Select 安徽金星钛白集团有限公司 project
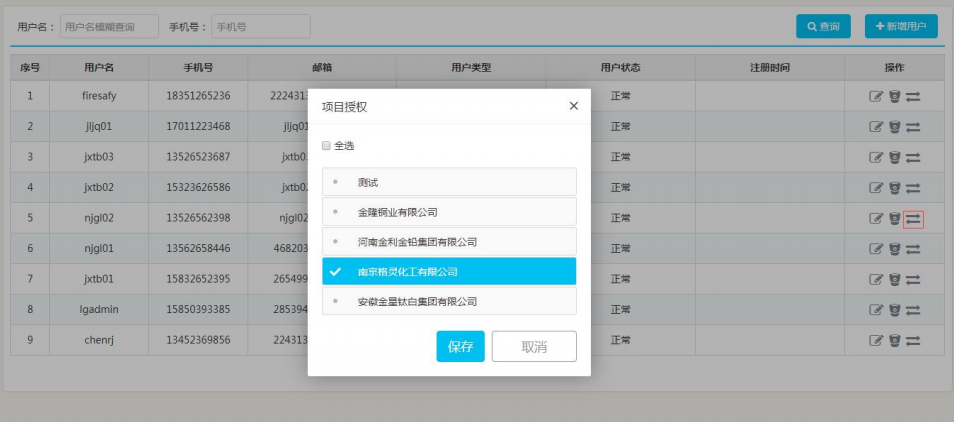Image resolution: width=954 pixels, height=422 pixels. pyautogui.click(x=449, y=301)
